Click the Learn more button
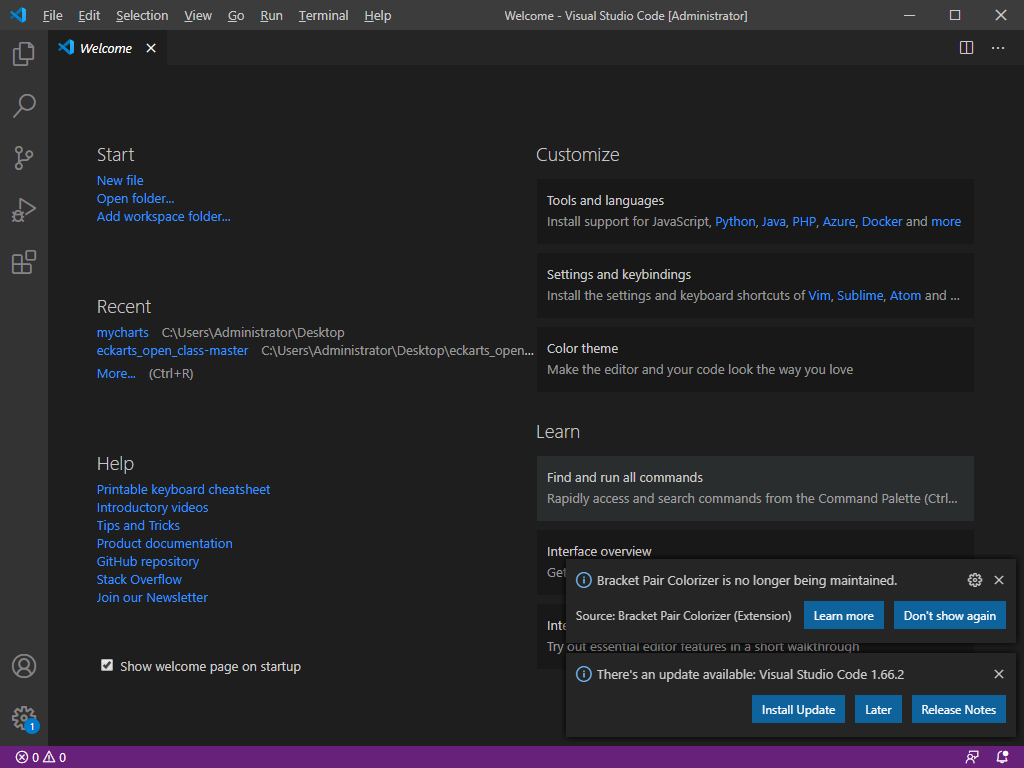 (843, 615)
